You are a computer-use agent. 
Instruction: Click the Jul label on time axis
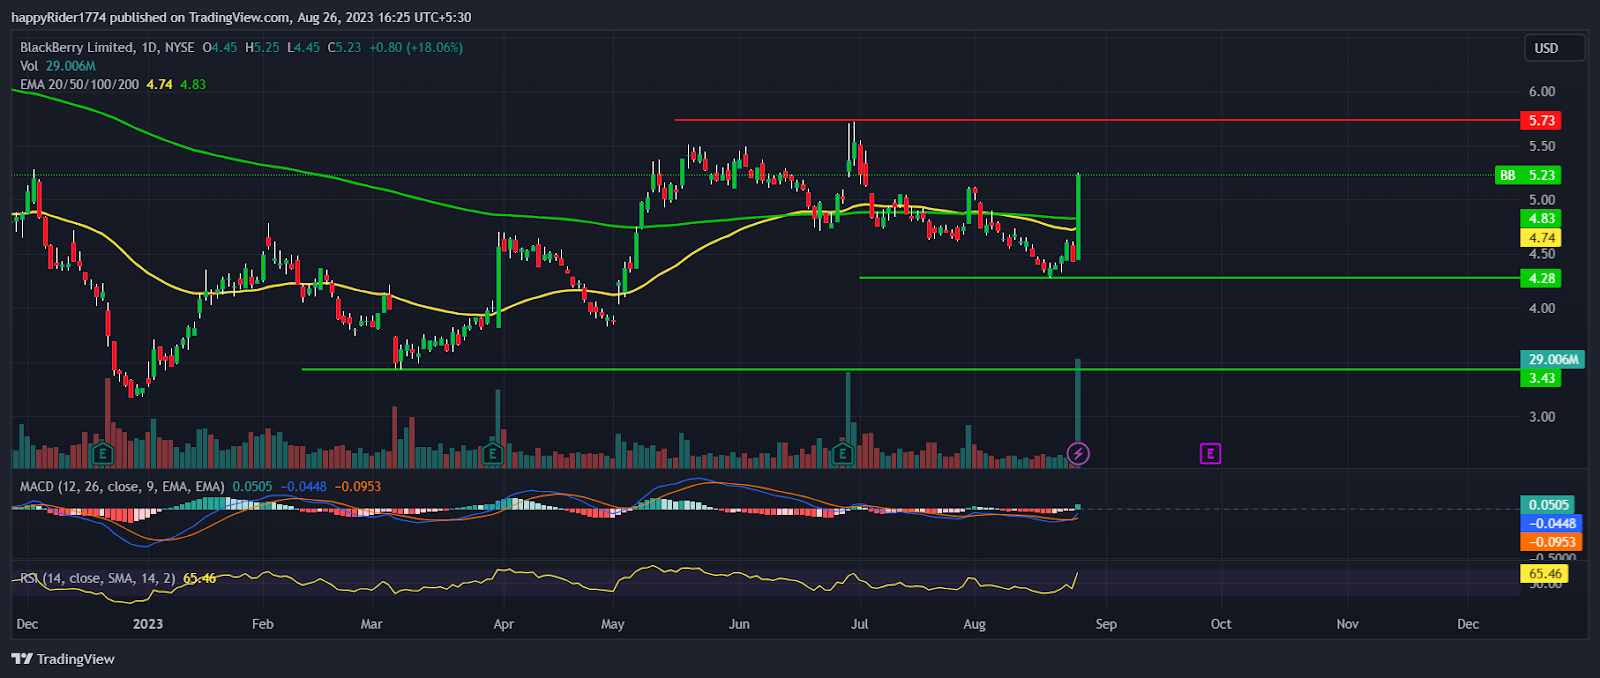pyautogui.click(x=859, y=624)
